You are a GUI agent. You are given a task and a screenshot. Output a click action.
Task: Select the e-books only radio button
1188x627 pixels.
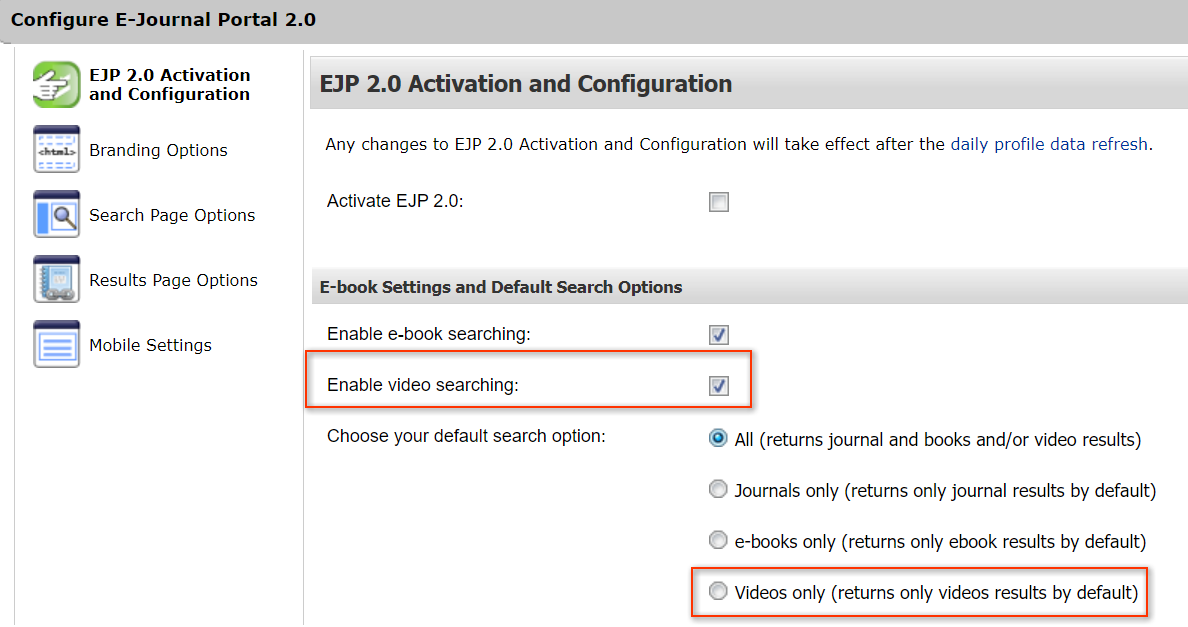[x=718, y=541]
